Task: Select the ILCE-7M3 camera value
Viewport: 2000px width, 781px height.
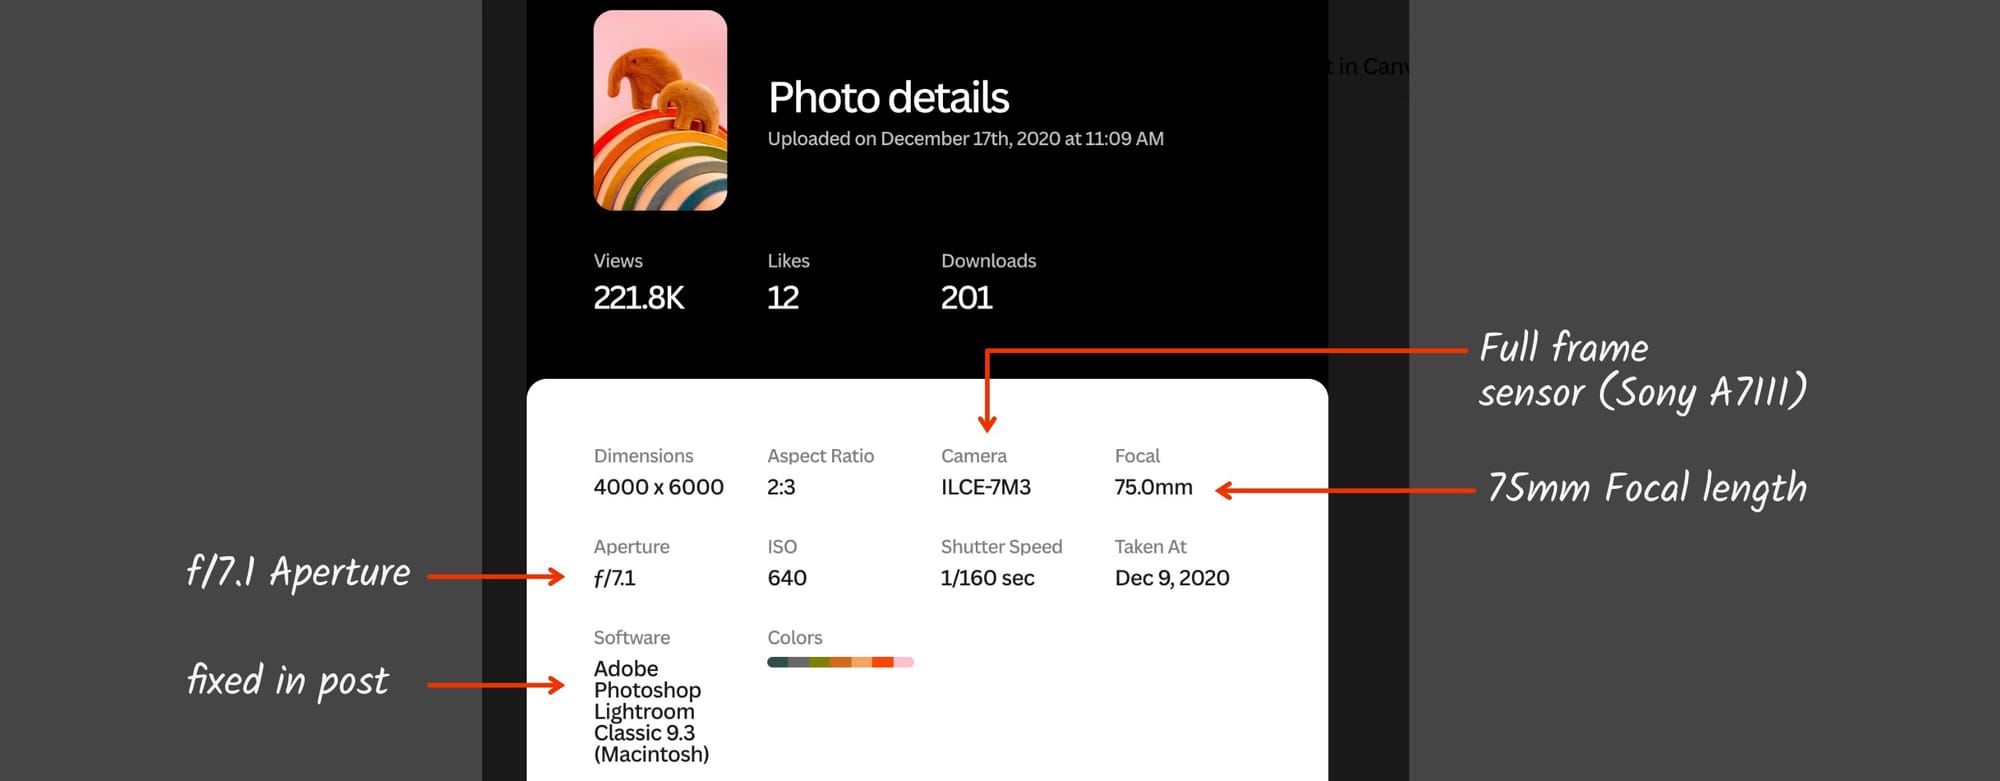Action: tap(986, 487)
